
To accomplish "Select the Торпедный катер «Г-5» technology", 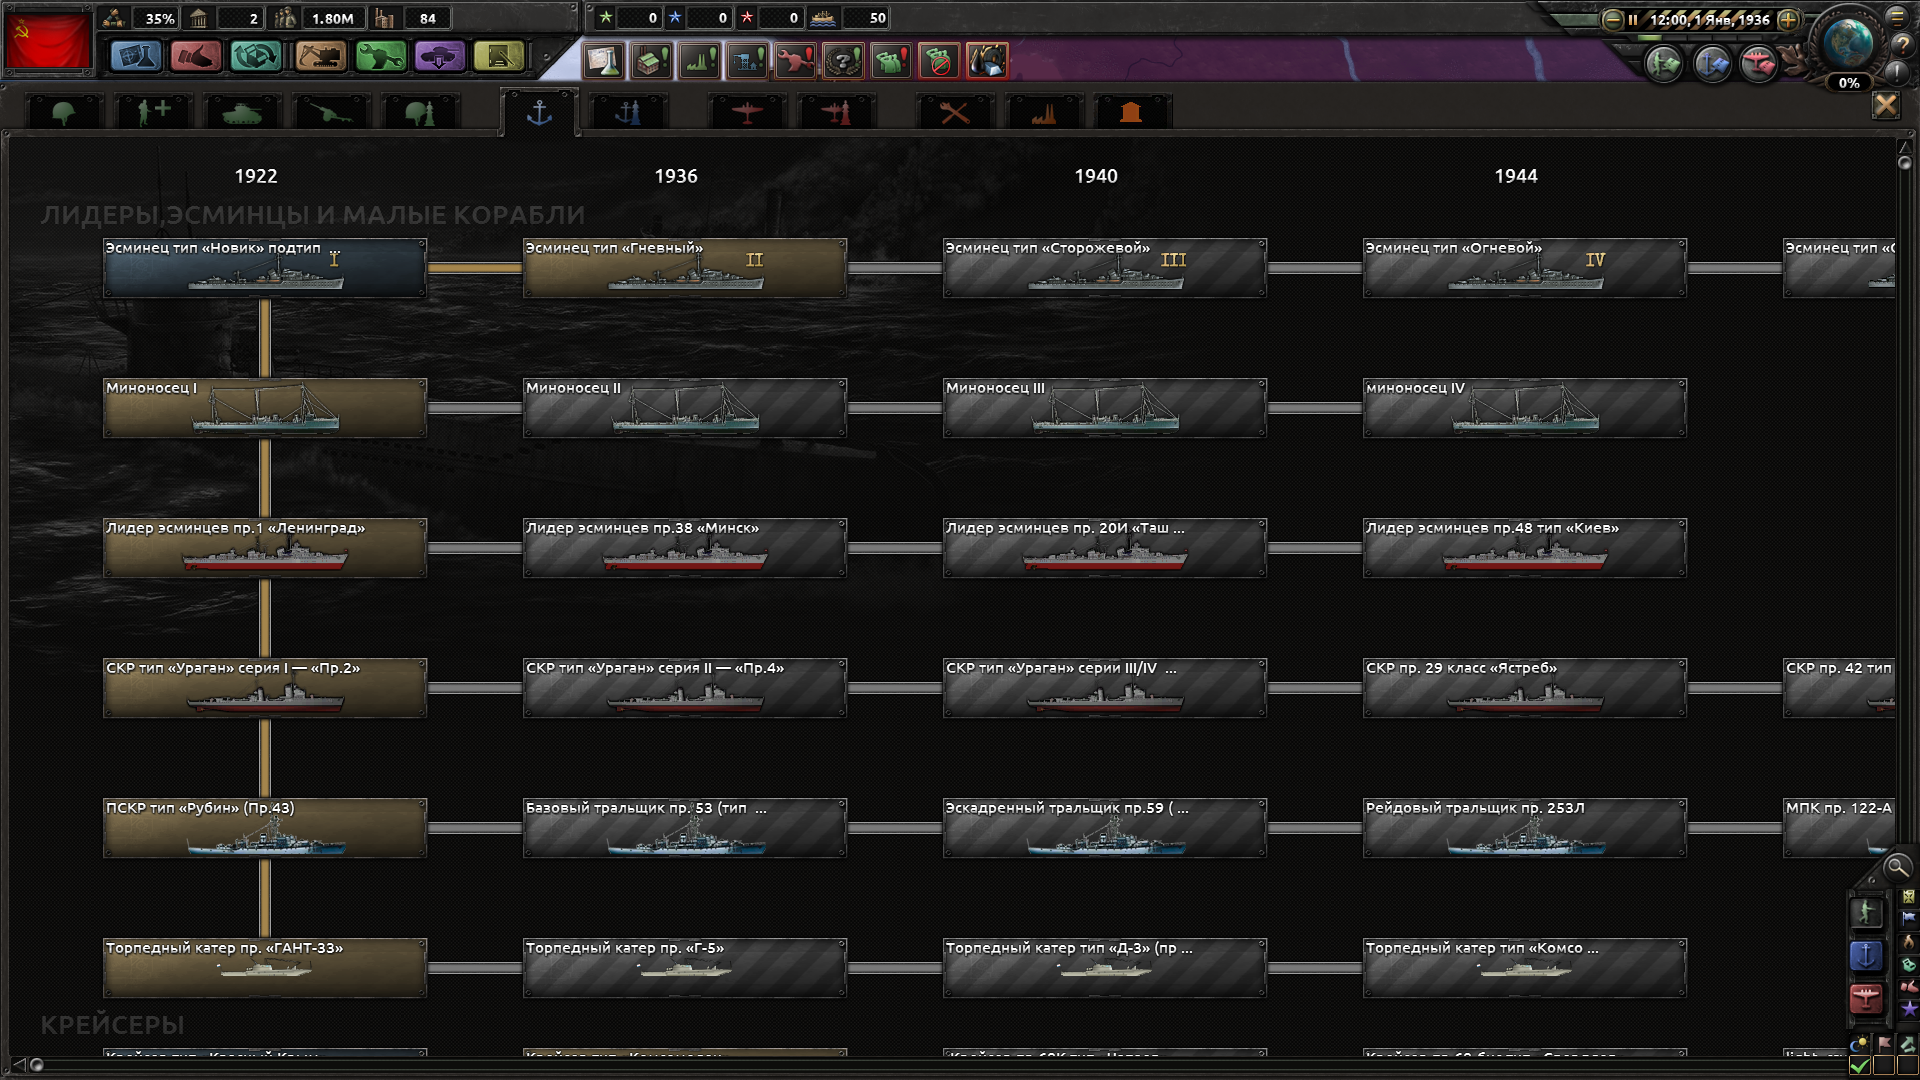I will click(685, 968).
